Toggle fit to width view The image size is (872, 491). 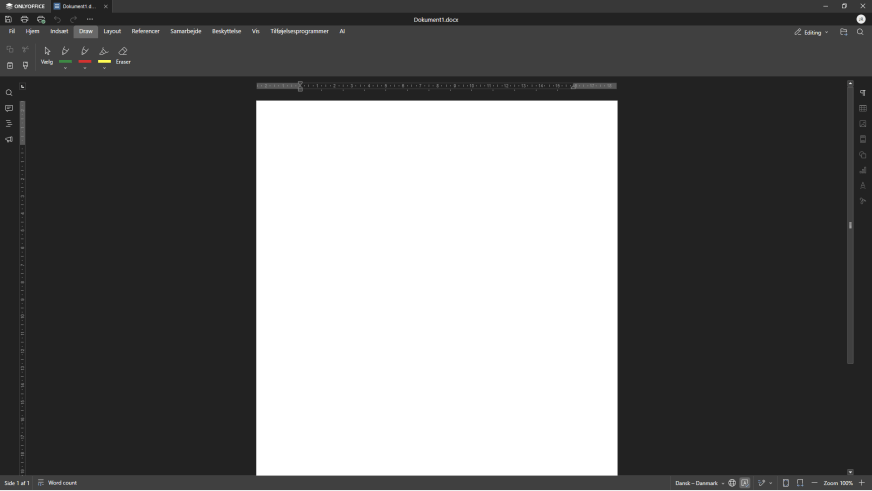click(800, 483)
